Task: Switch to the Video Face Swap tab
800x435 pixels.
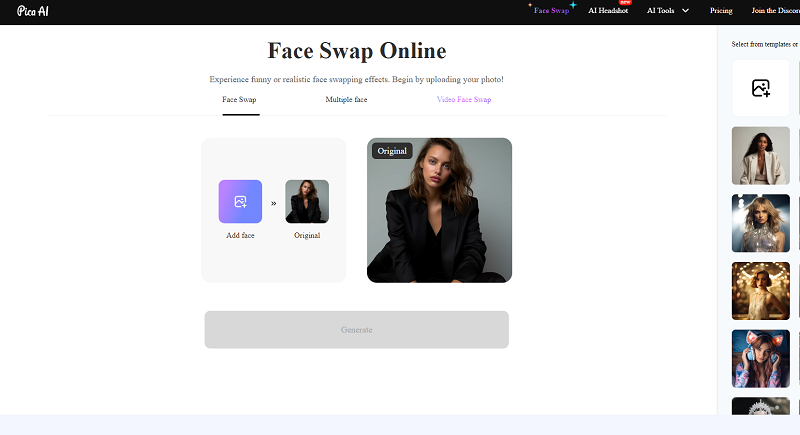Action: click(x=464, y=99)
